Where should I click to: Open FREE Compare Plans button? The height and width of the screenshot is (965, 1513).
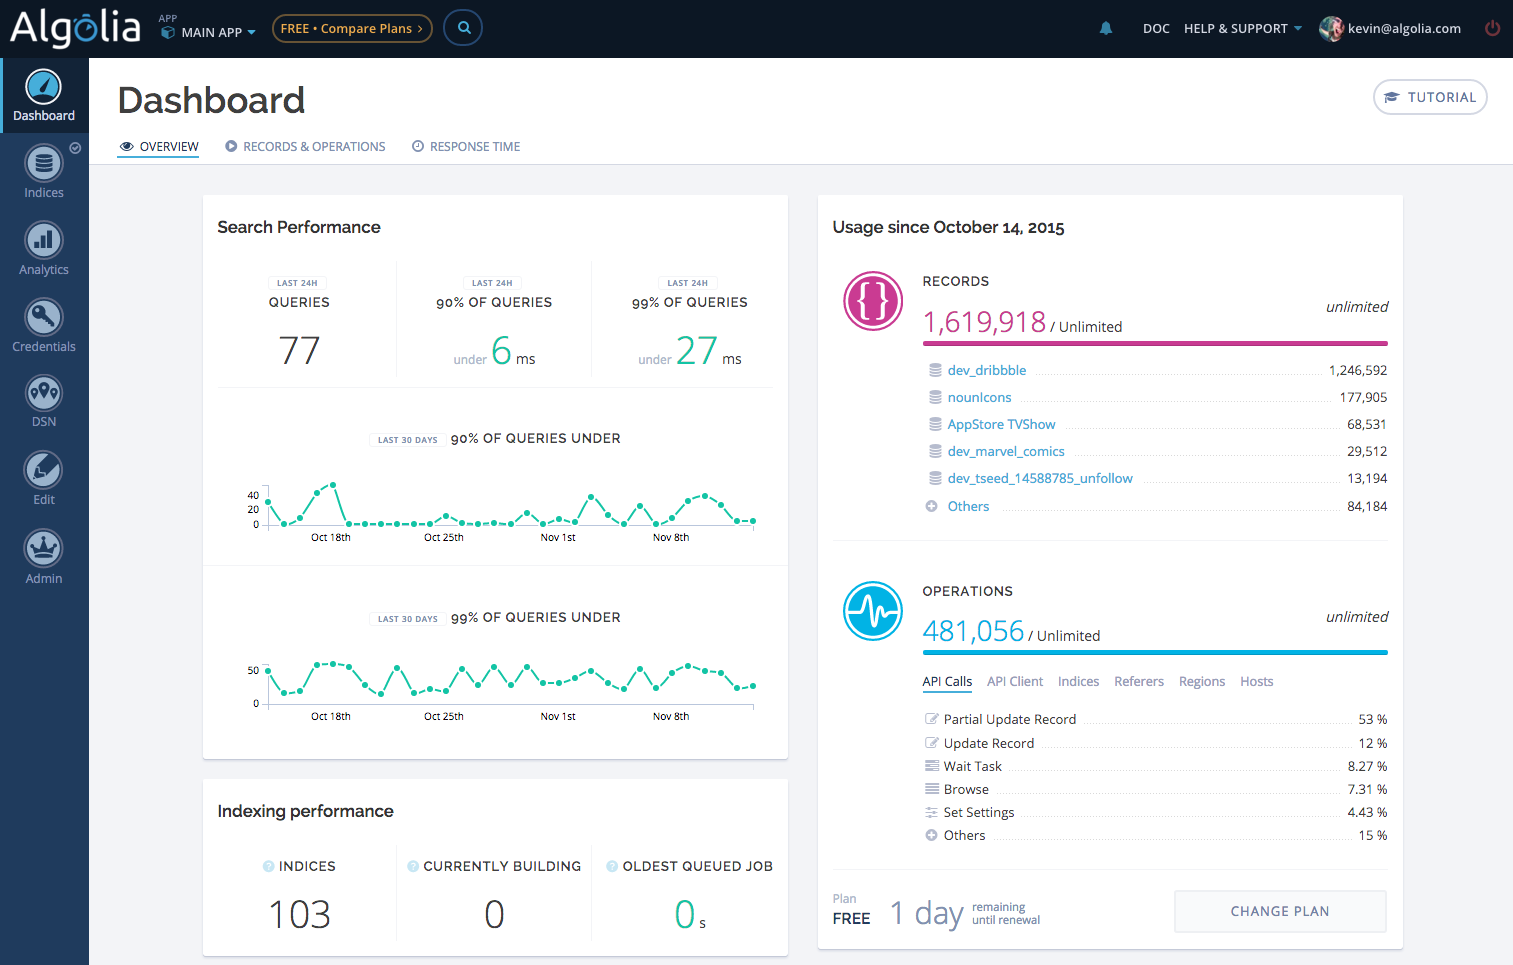pos(352,29)
